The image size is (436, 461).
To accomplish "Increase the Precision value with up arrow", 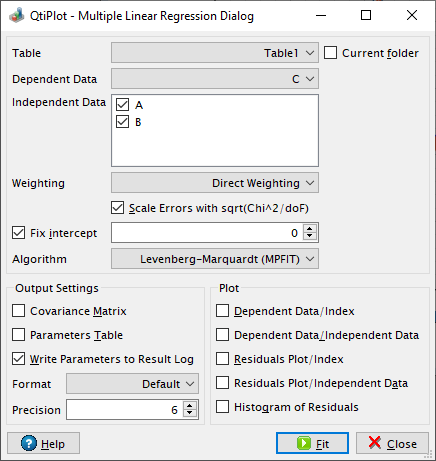I will click(190, 405).
